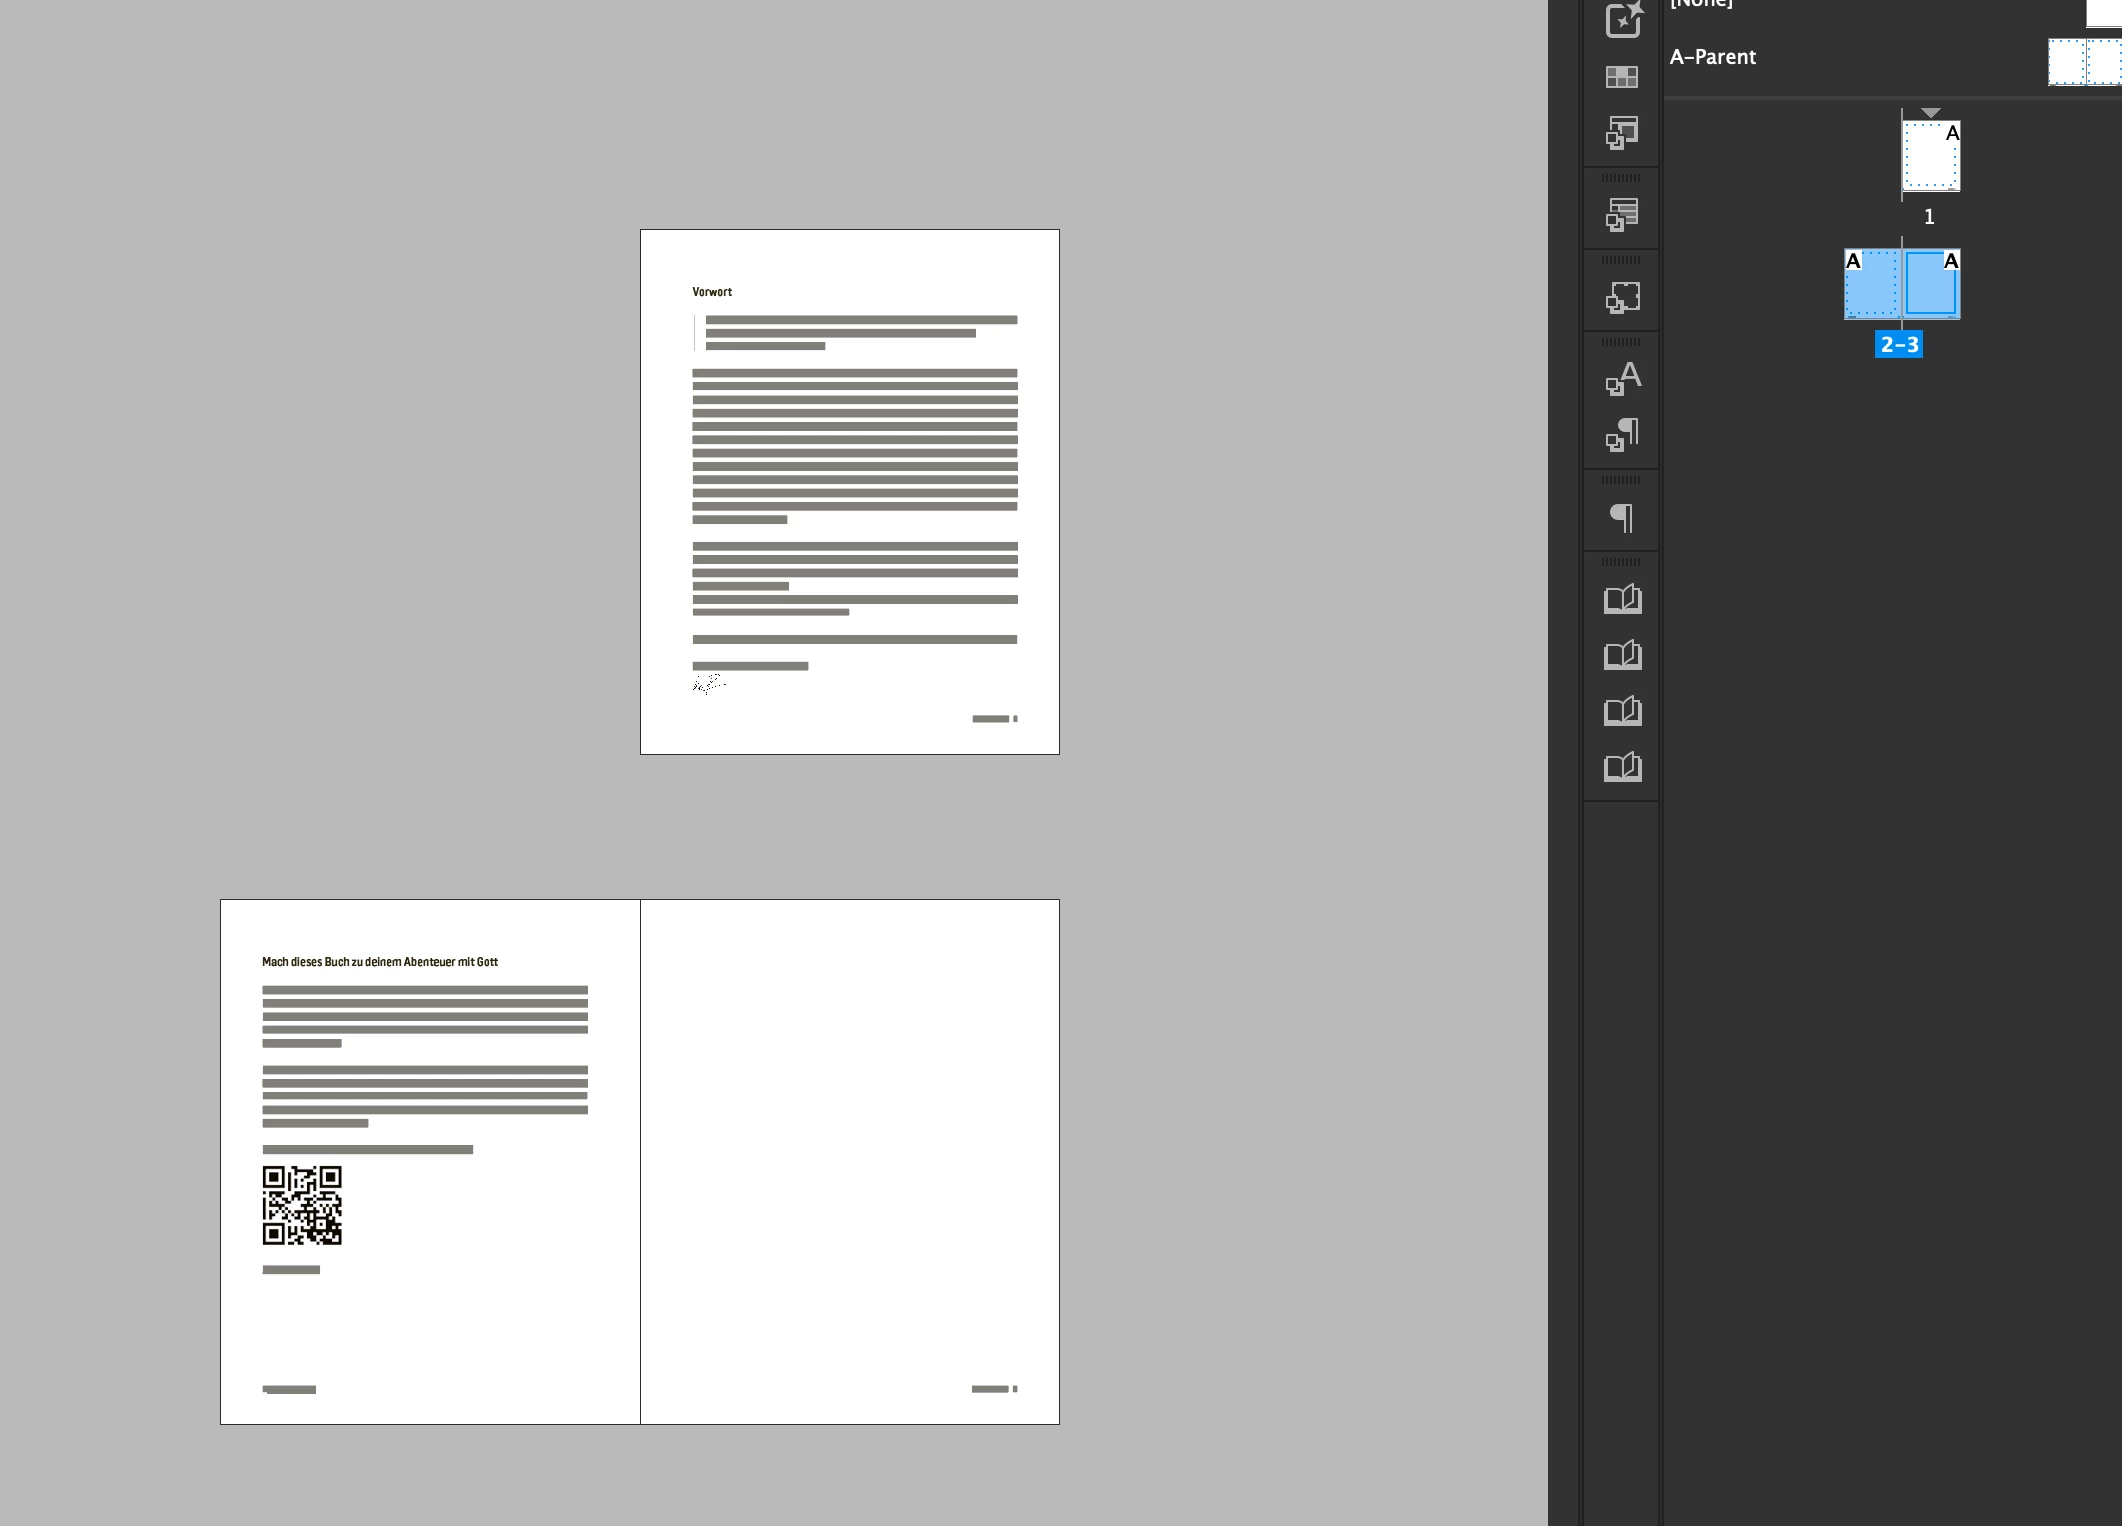Image resolution: width=2122 pixels, height=1526 pixels.
Task: Click the section start triangle above page 1
Action: pyautogui.click(x=1931, y=113)
